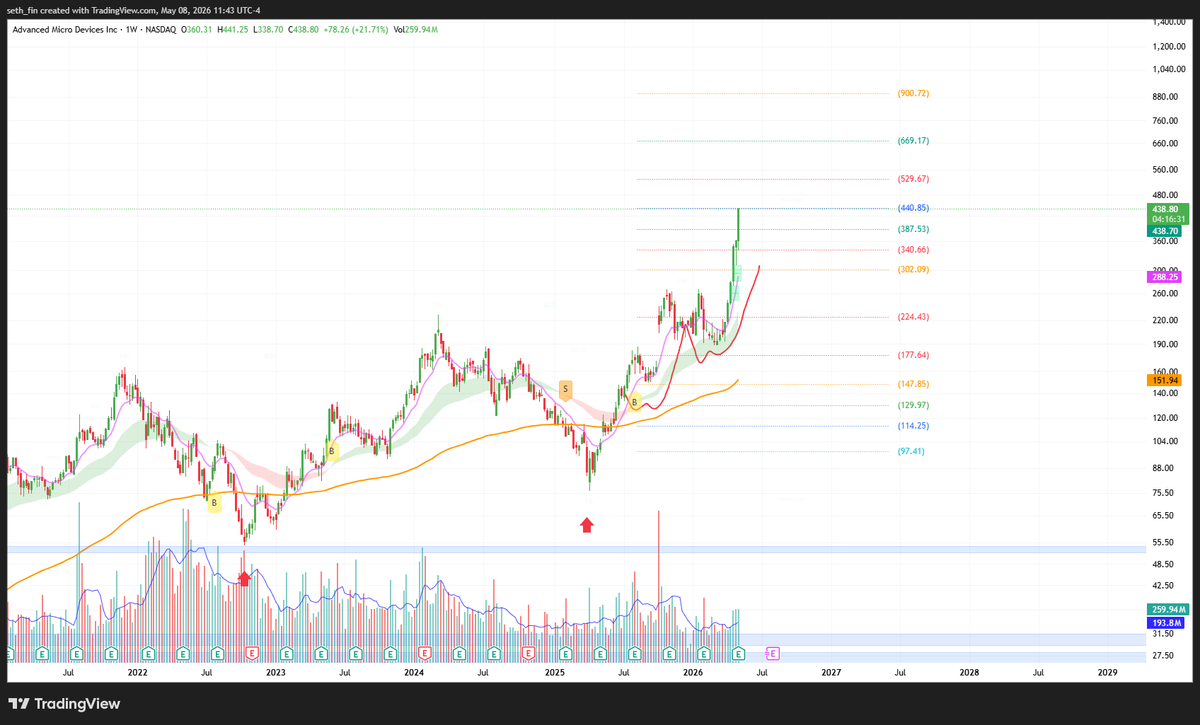Click the (97.41) cyan level label
This screenshot has width=1200, height=725.
point(911,451)
